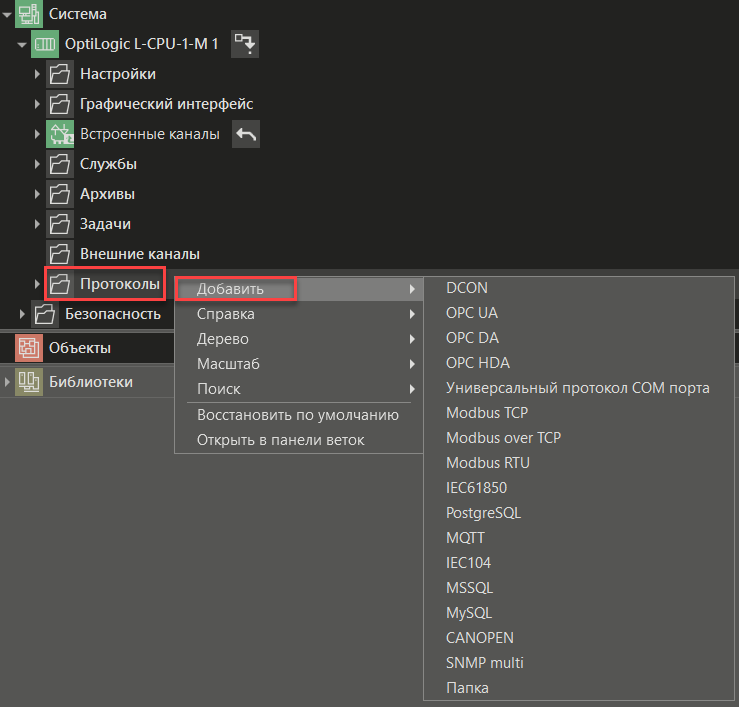This screenshot has height=707, width=739.
Task: Click the Архивы folder icon
Action: pos(60,194)
